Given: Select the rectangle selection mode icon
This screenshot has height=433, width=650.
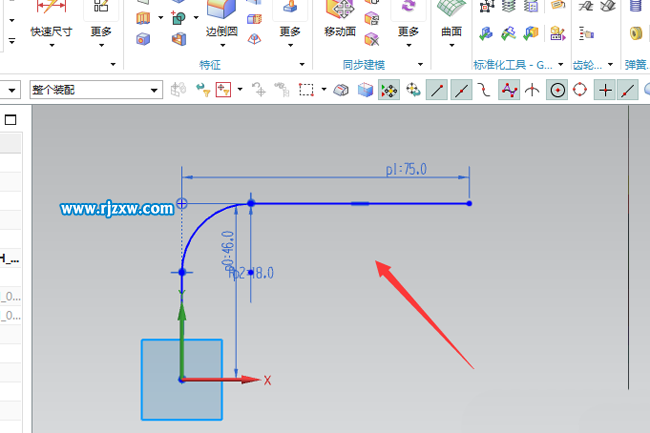Looking at the screenshot, I should tap(306, 90).
